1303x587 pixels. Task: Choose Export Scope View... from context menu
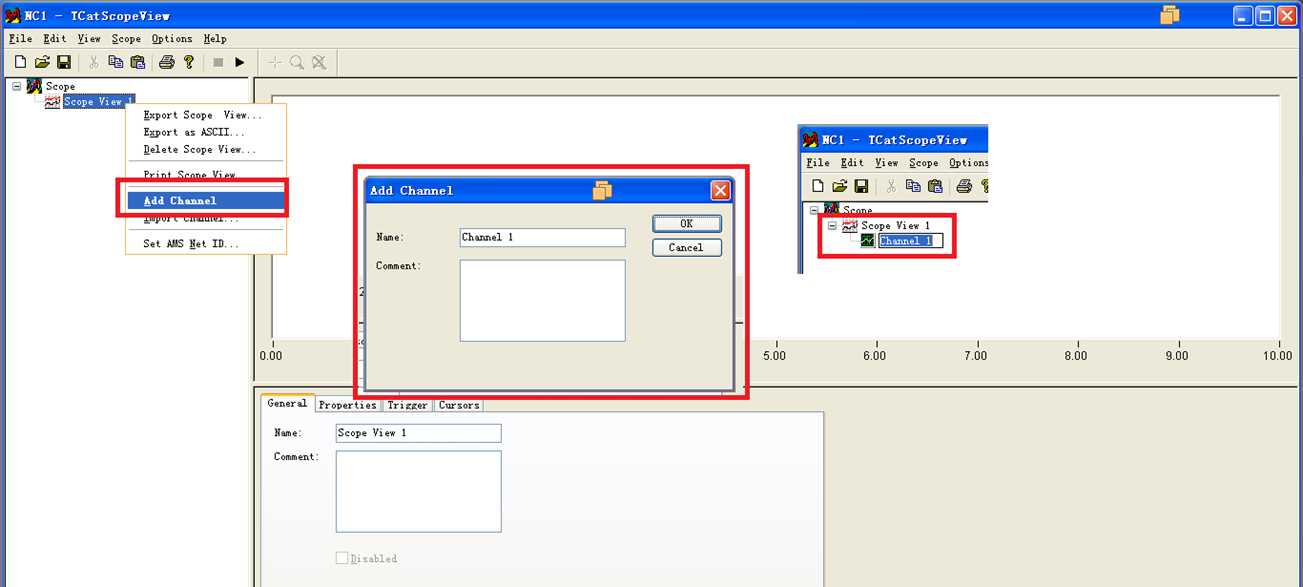[203, 115]
